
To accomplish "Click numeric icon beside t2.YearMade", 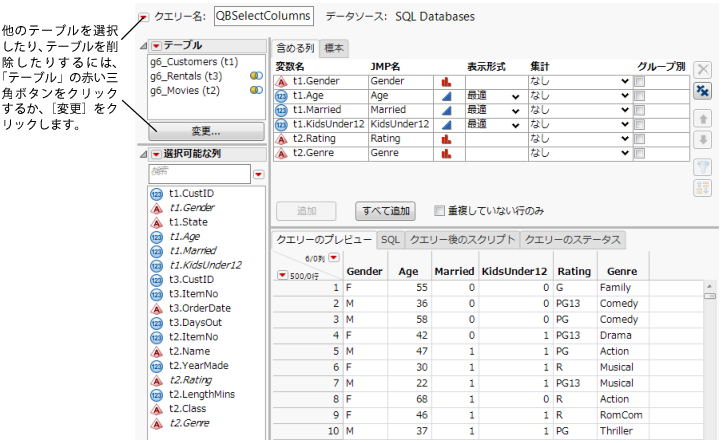I will 157,366.
